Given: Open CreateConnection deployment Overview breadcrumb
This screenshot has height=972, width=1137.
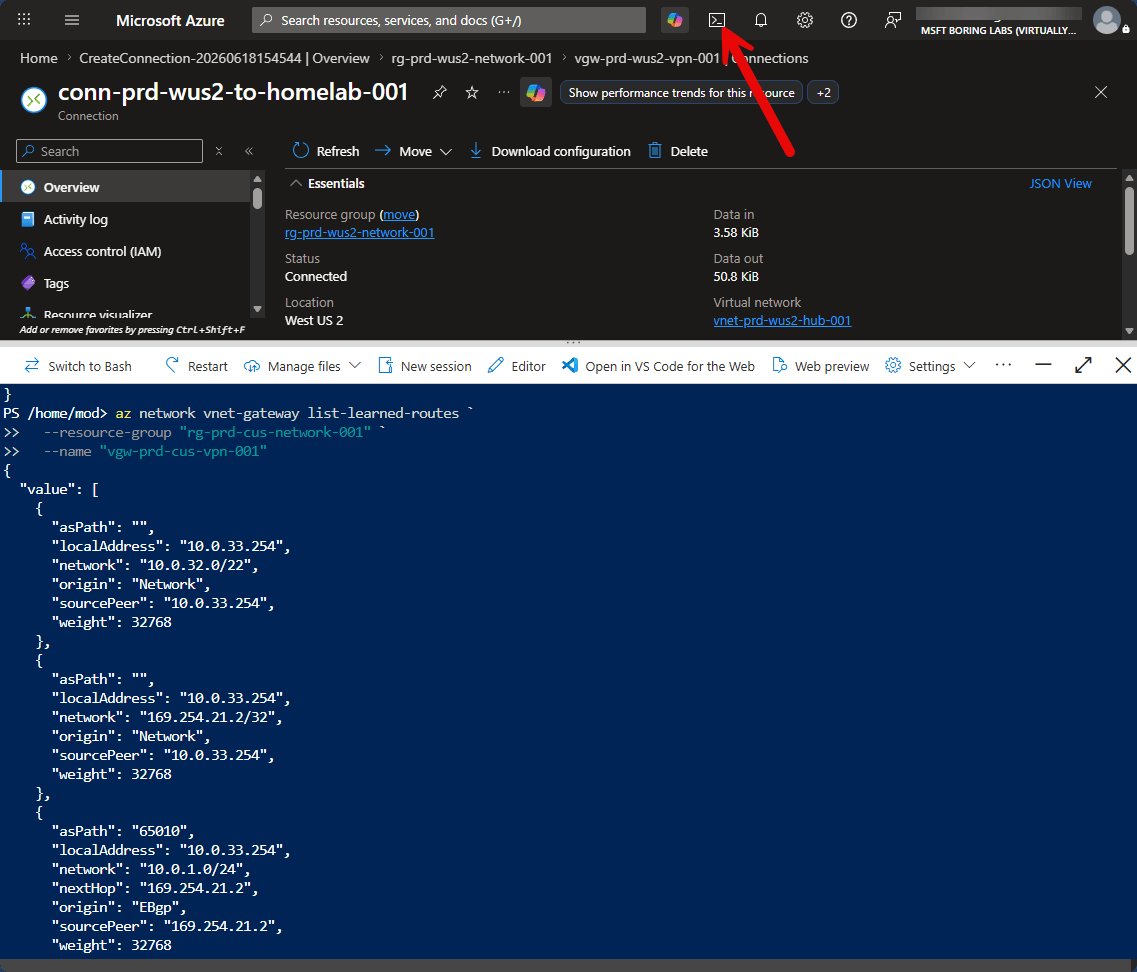Looking at the screenshot, I should click(224, 58).
